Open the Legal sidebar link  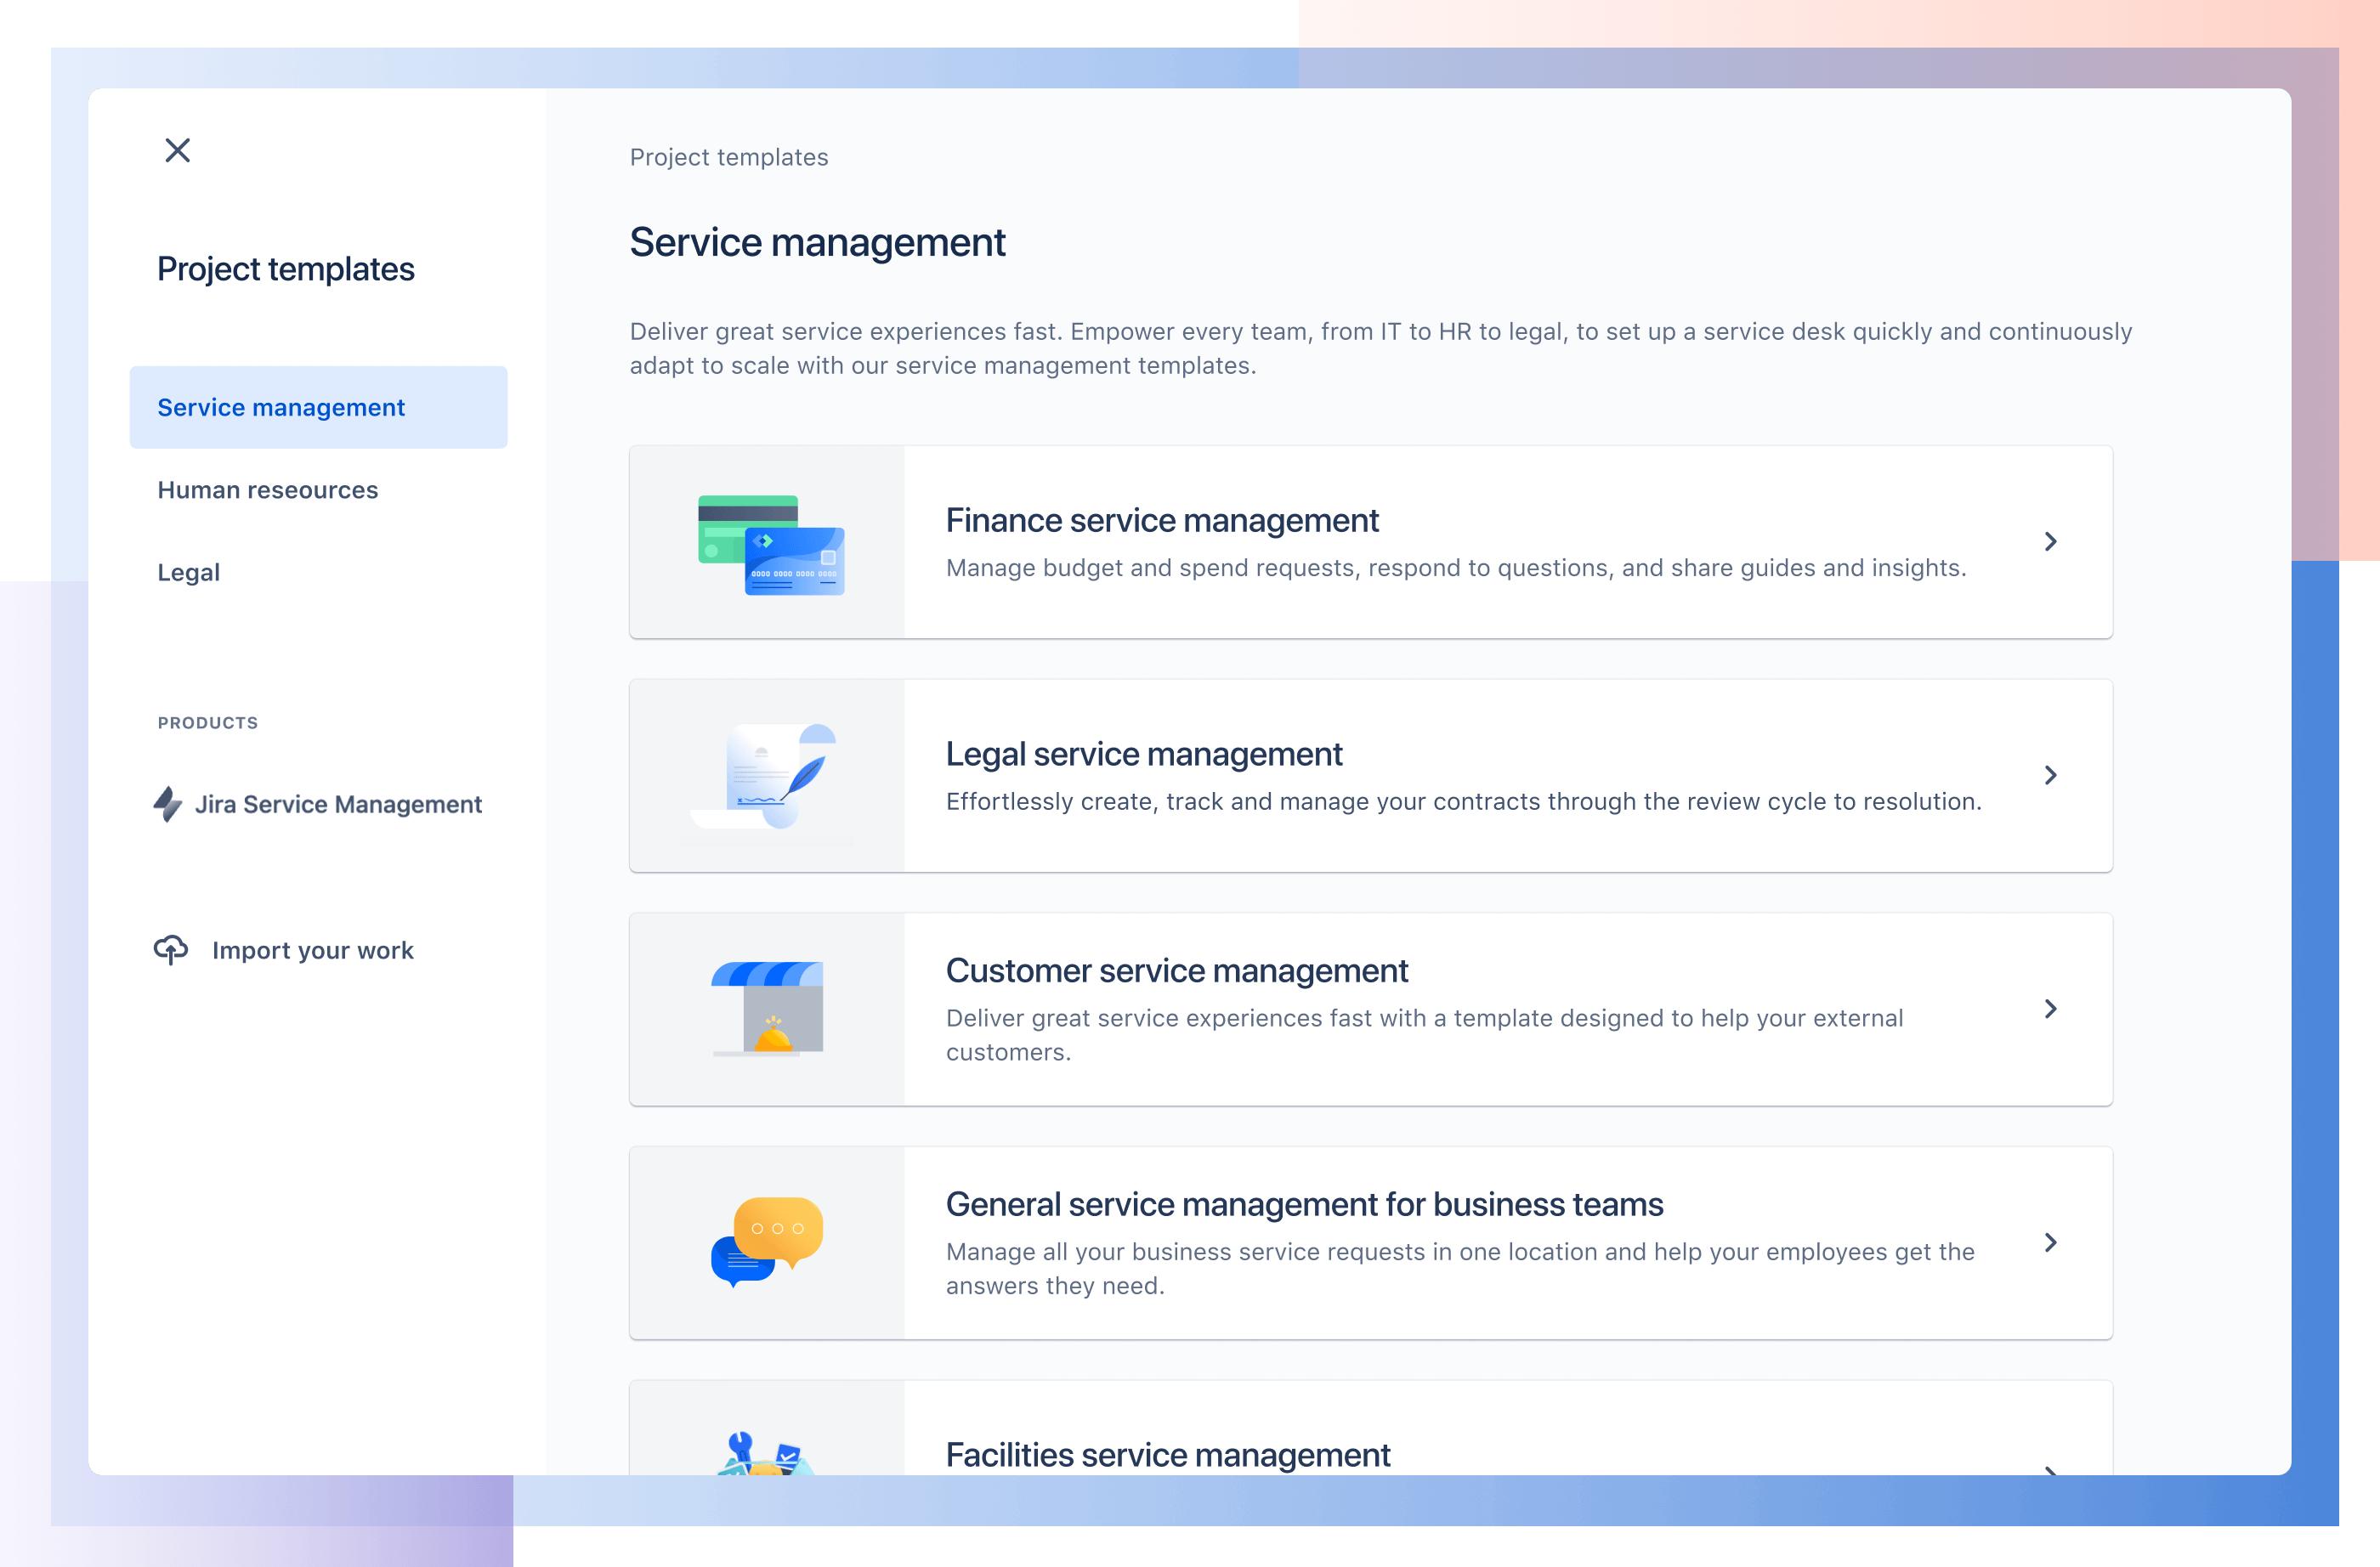tap(187, 570)
